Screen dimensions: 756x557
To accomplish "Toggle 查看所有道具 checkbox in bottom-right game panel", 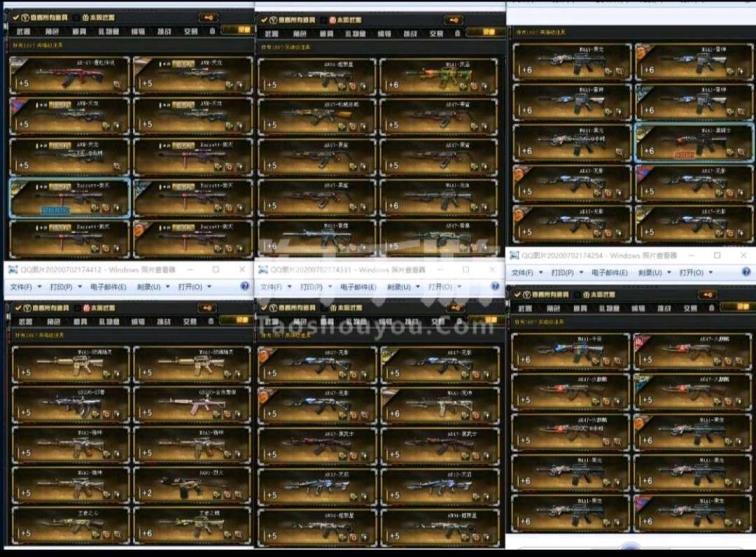I will click(517, 295).
